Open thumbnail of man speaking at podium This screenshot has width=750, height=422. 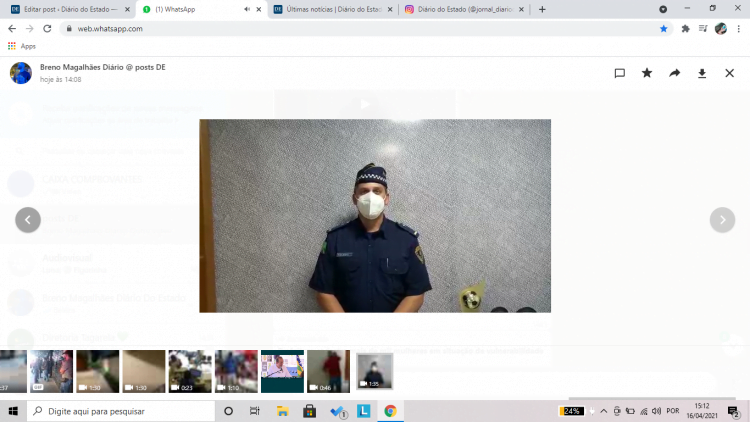point(282,371)
